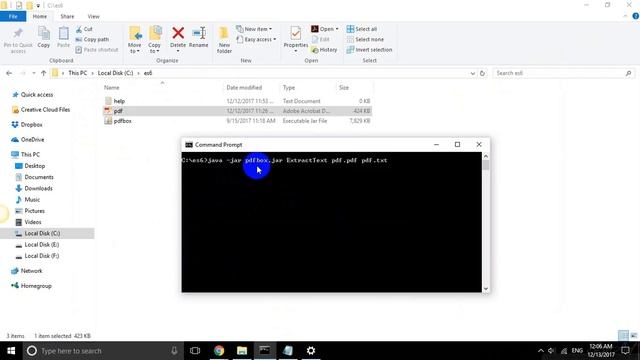The width and height of the screenshot is (640, 360).
Task: Click Invert selection
Action: pos(369,49)
